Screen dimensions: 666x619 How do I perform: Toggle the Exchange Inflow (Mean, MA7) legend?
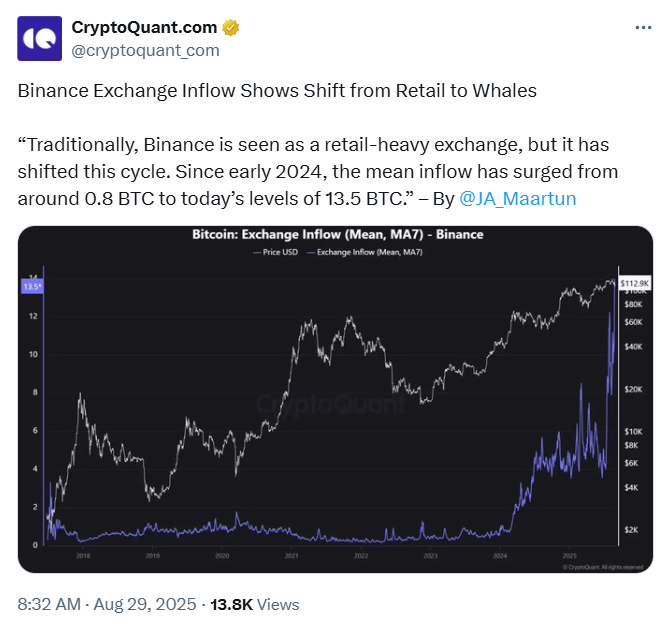tap(365, 252)
